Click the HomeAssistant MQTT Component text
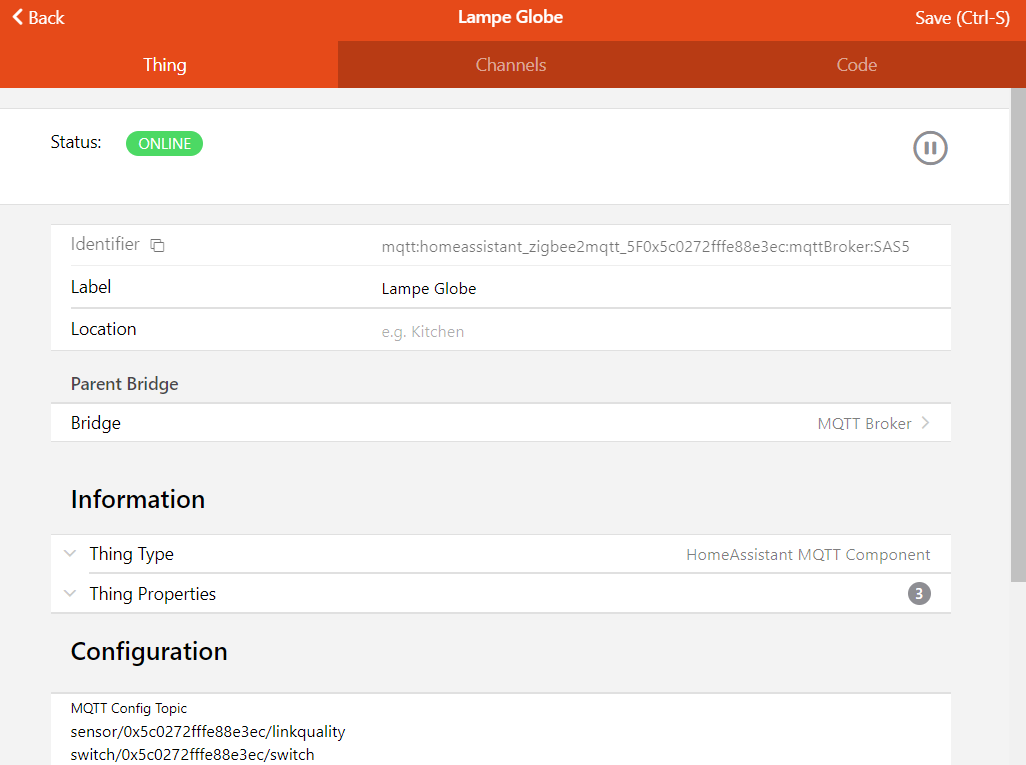Viewport: 1026px width, 765px height. [808, 555]
